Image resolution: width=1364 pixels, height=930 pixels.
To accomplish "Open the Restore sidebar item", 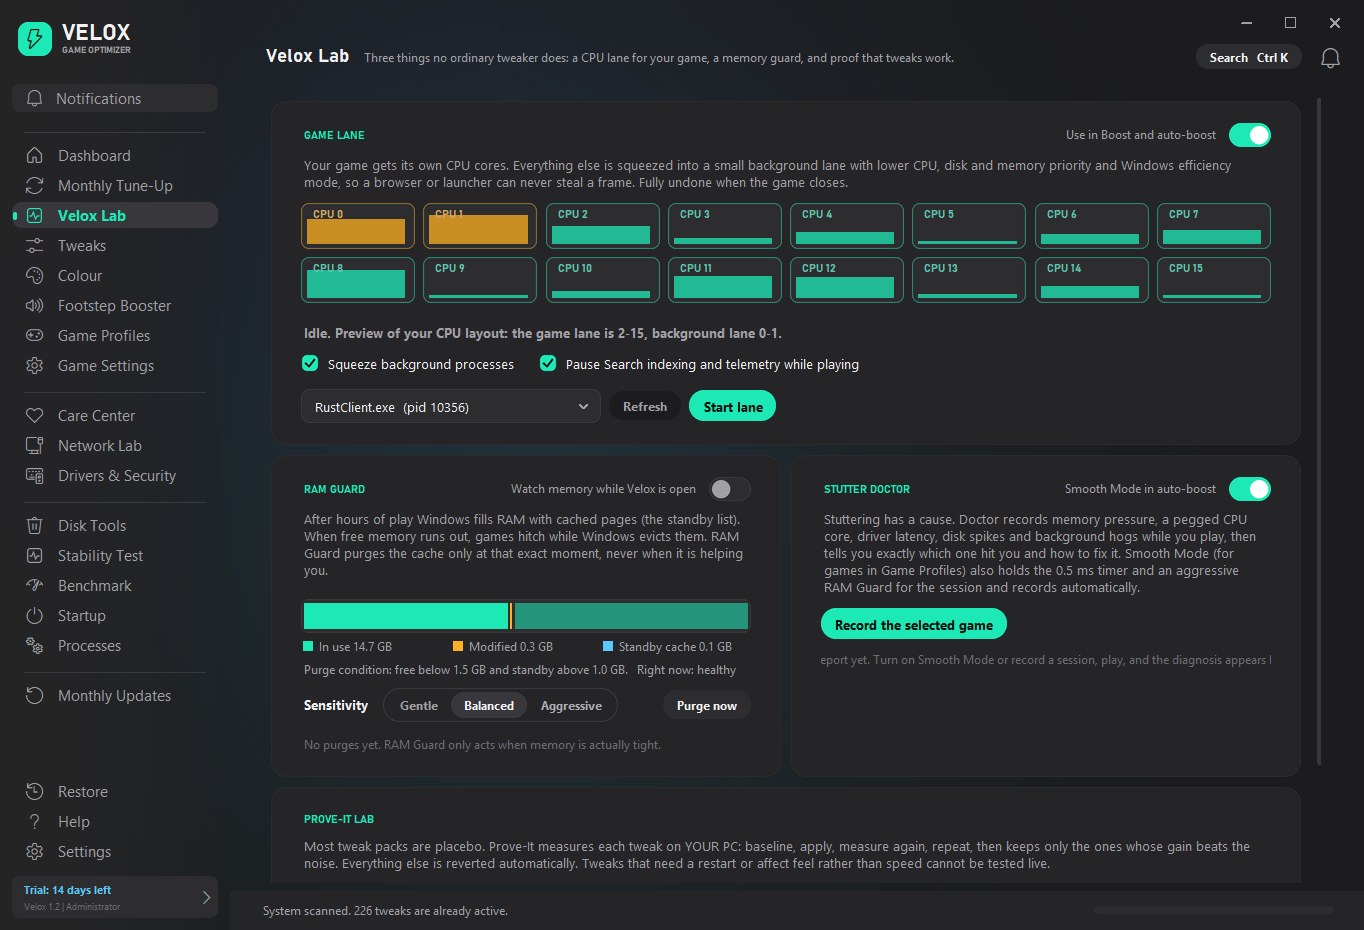I will point(115,792).
